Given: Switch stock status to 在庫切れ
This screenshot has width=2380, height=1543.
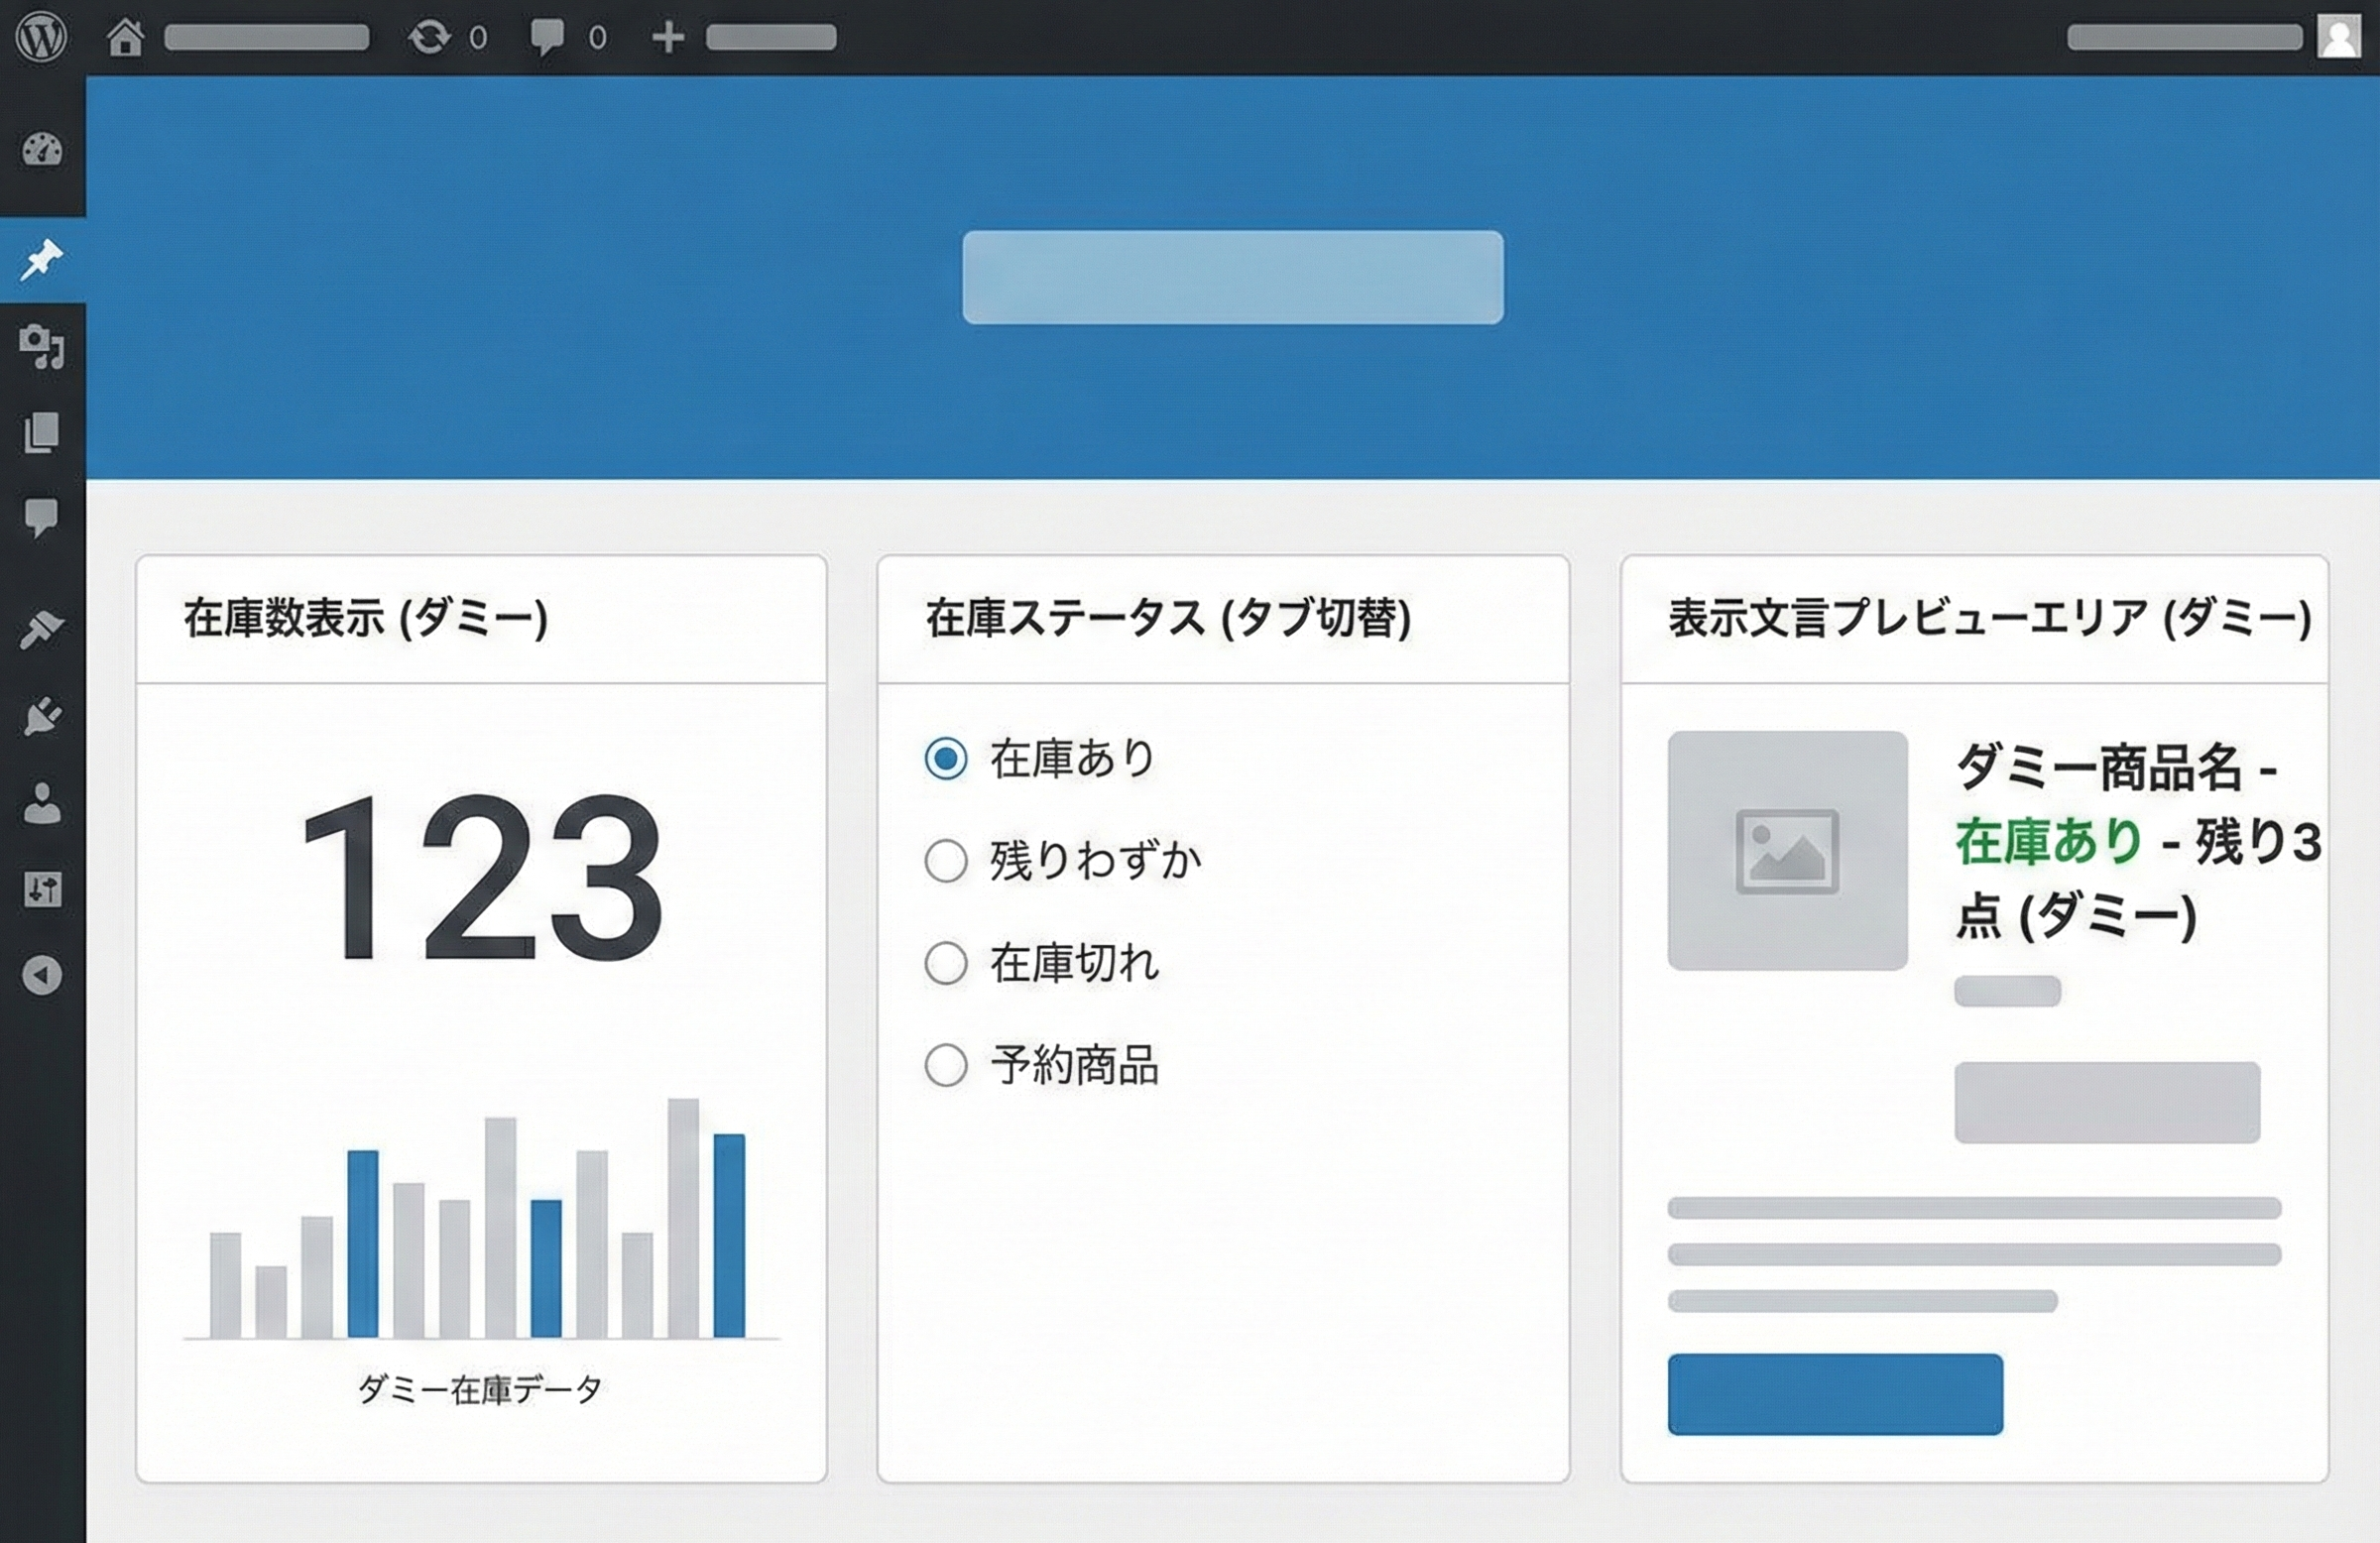Looking at the screenshot, I should 944,963.
